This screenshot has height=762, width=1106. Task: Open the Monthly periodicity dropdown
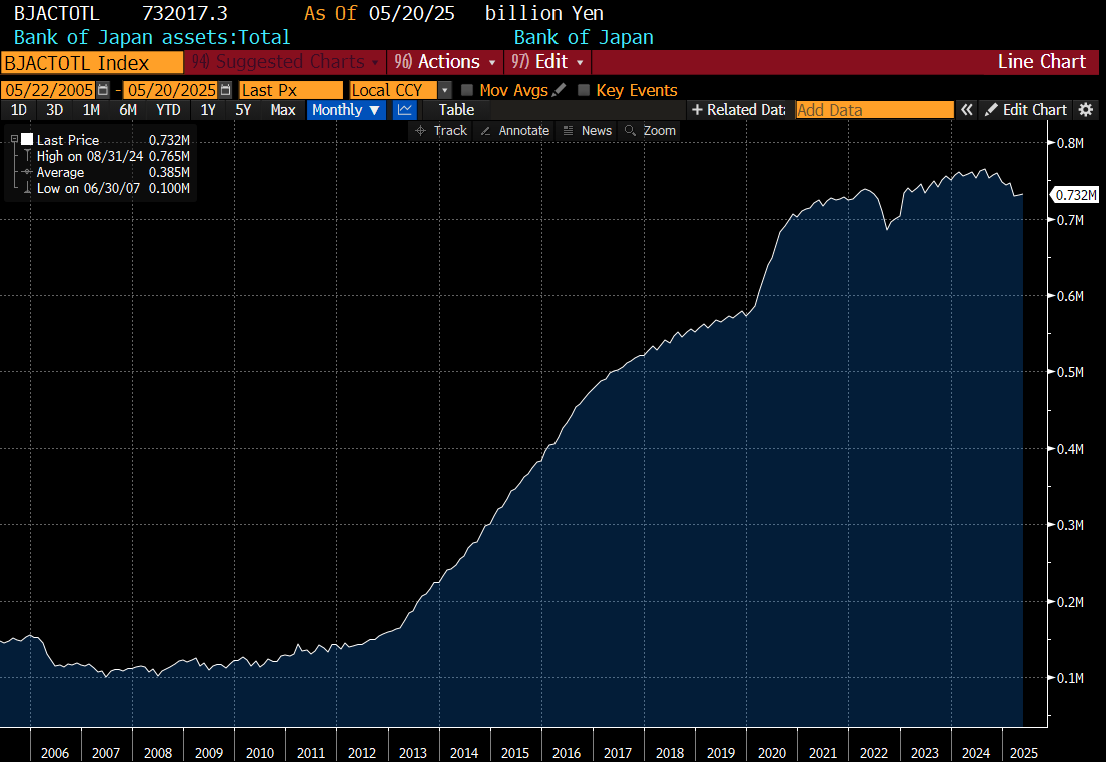[346, 109]
